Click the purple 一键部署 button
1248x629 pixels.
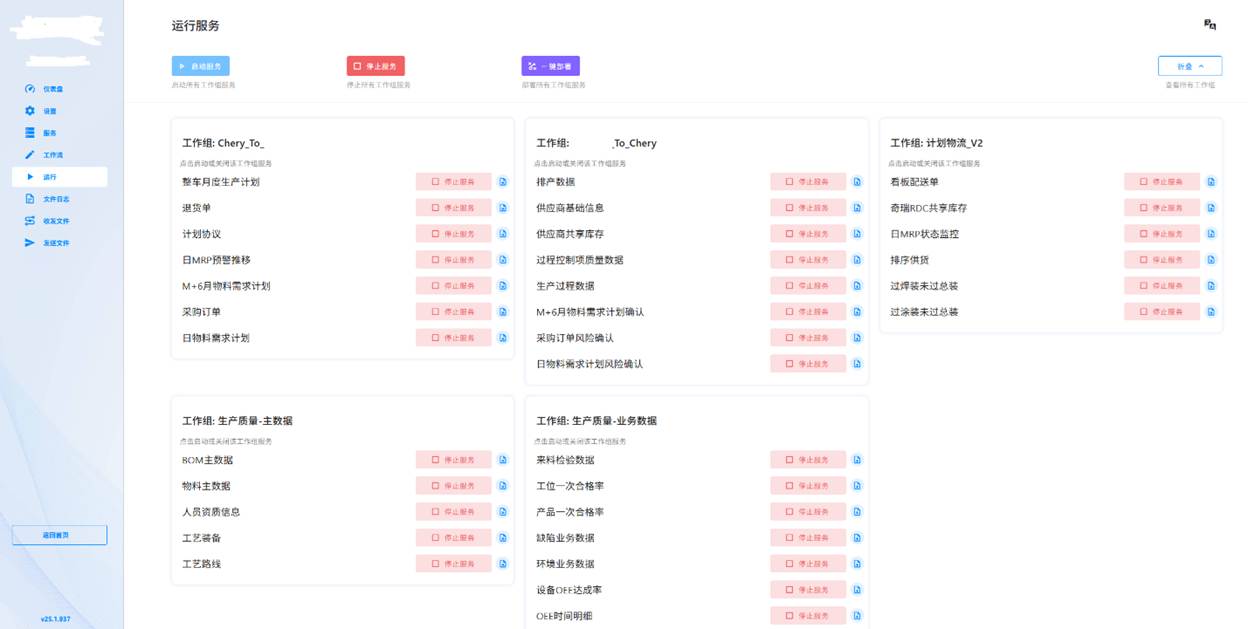551,66
